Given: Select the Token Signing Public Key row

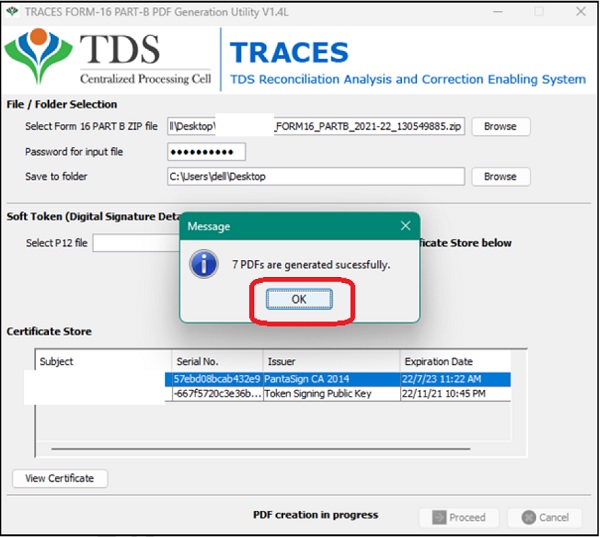Looking at the screenshot, I should (338, 394).
